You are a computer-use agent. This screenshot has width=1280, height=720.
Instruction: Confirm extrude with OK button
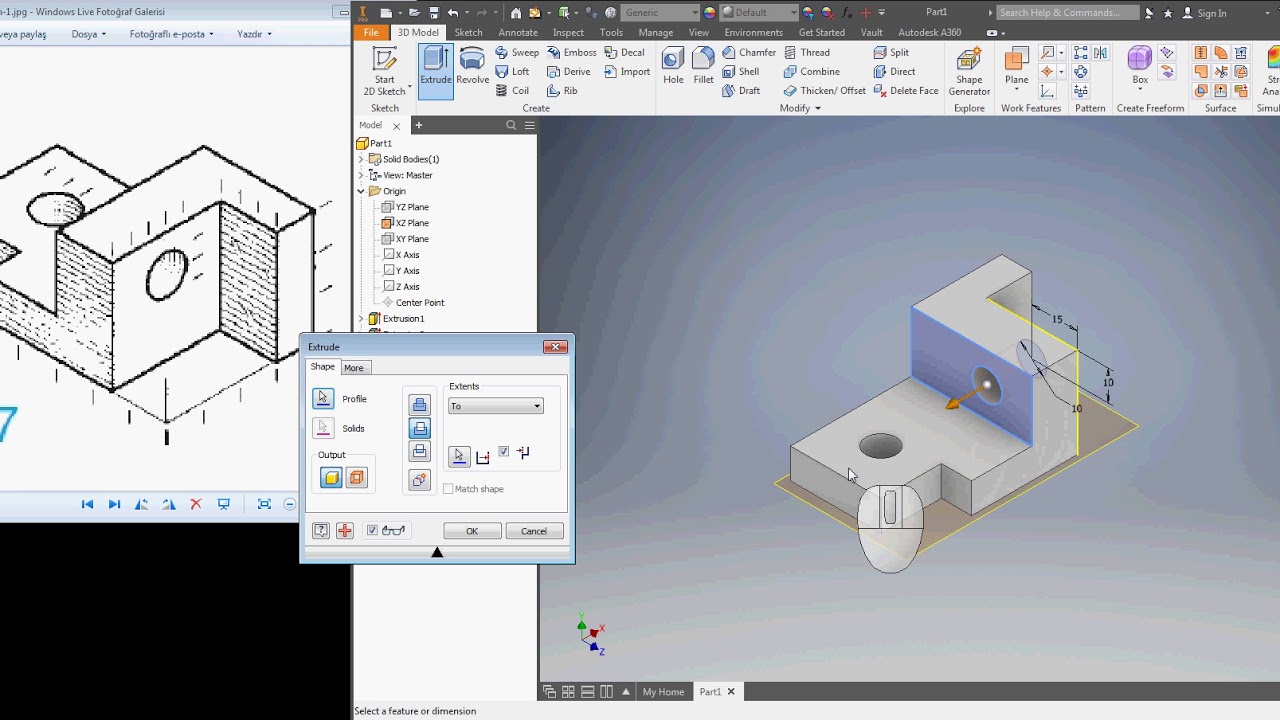click(x=472, y=531)
